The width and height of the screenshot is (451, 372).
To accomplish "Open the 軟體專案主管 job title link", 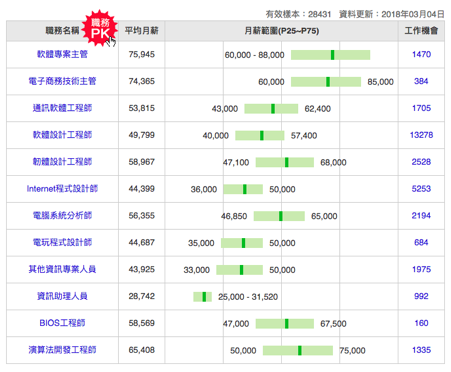I will tap(62, 54).
